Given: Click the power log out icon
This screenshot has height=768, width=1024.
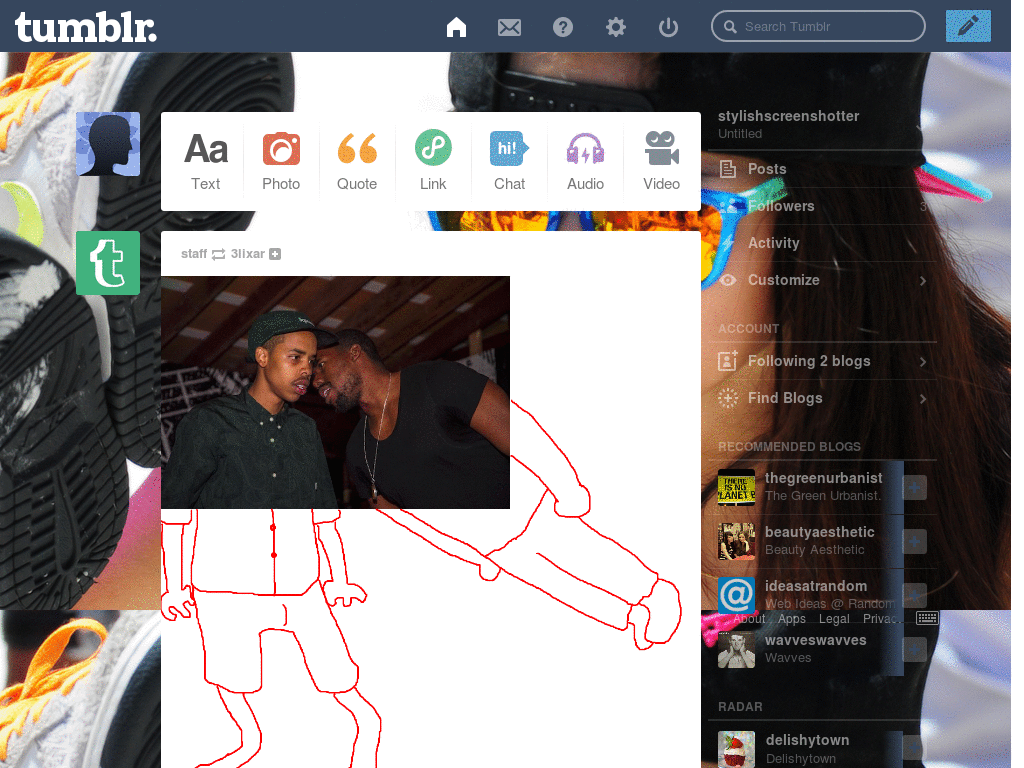Looking at the screenshot, I should [668, 27].
